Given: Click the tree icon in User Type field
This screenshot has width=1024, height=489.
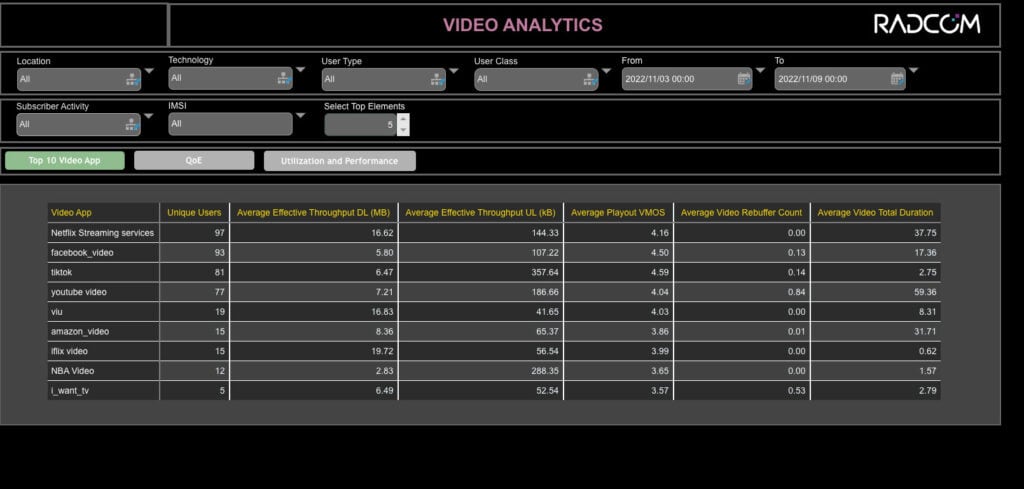Looking at the screenshot, I should tap(437, 80).
